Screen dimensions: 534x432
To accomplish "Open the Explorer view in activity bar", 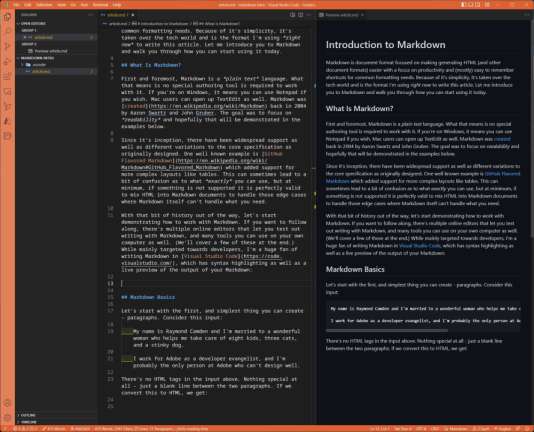I will coord(7,17).
